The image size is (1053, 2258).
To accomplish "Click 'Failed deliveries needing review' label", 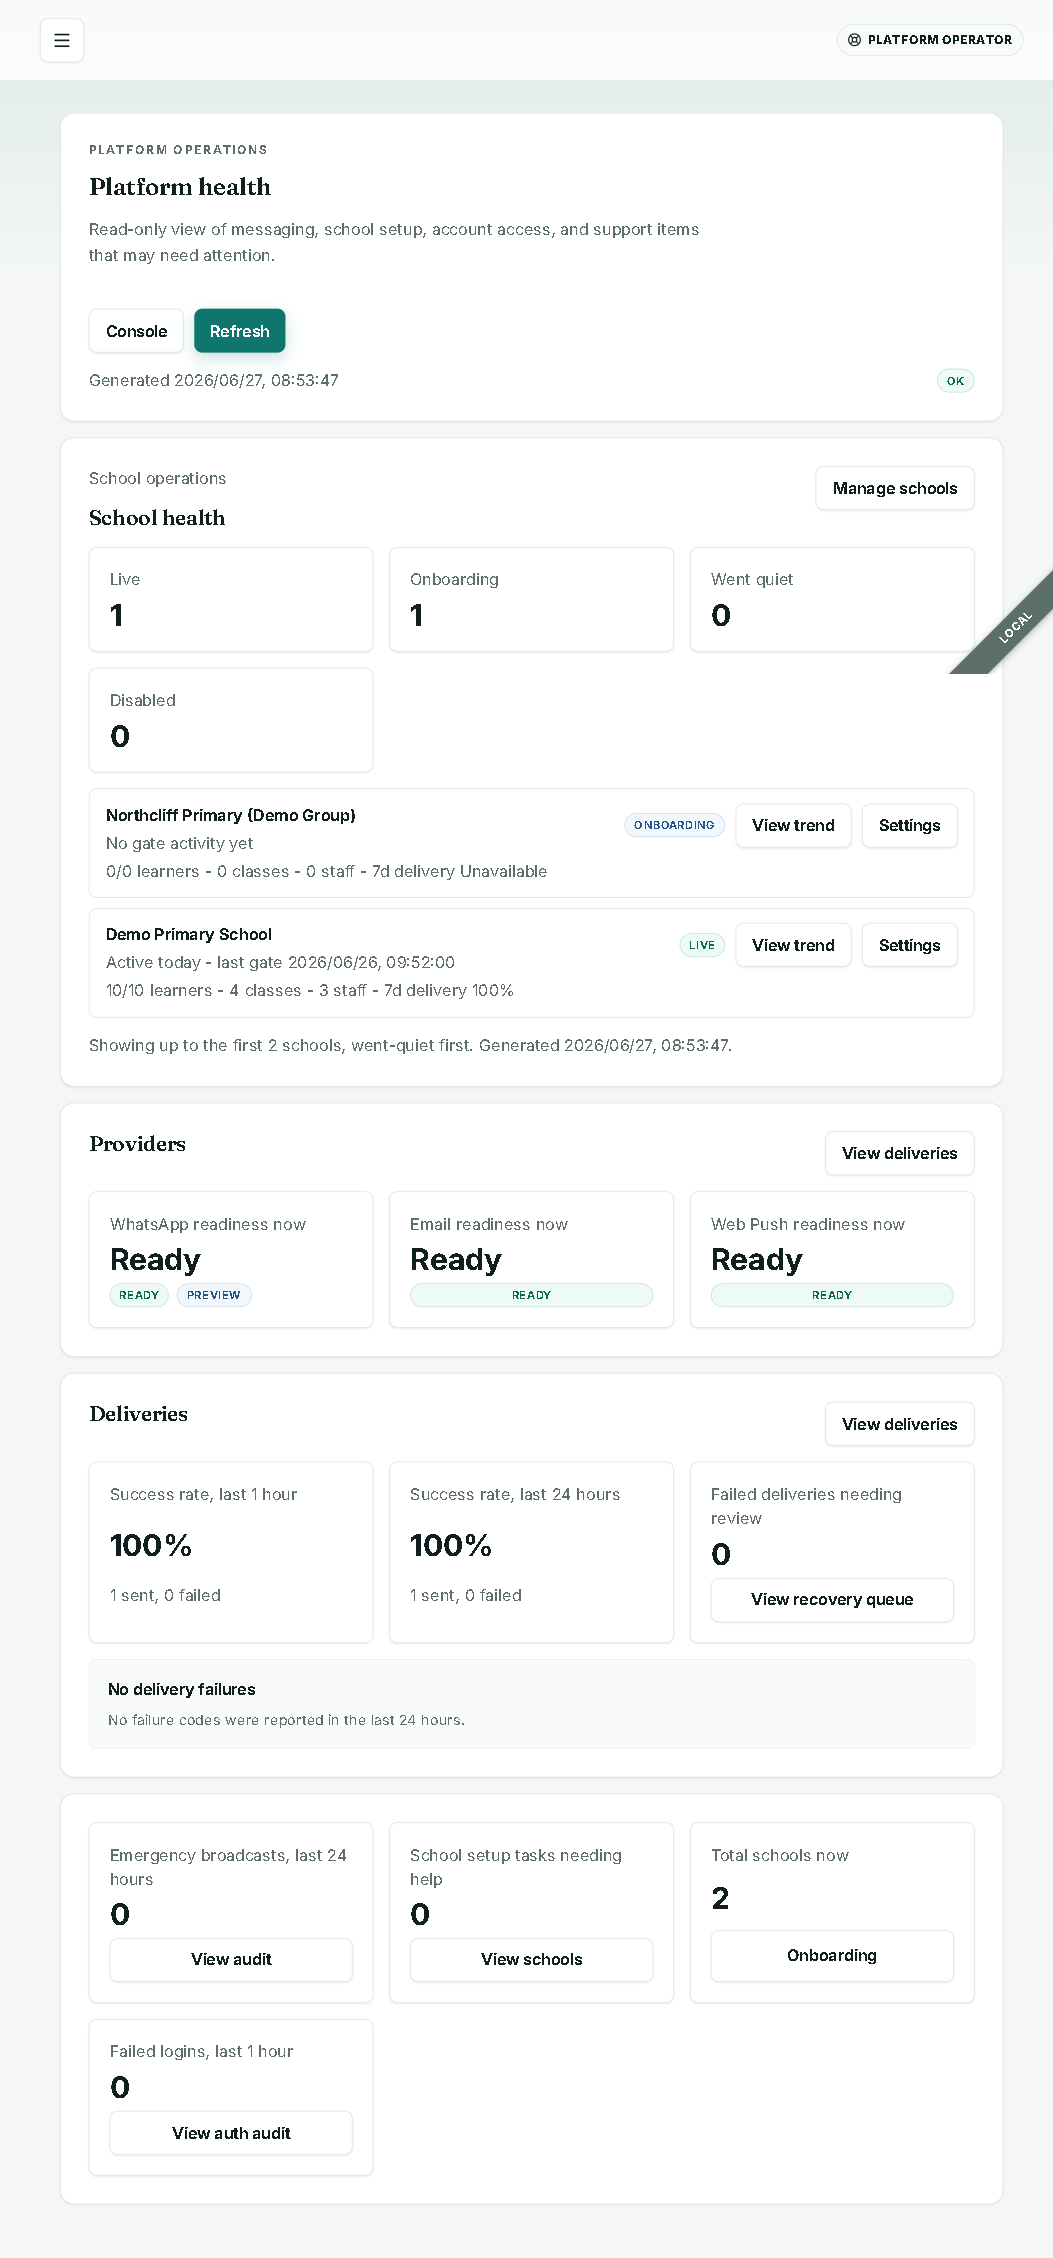I will click(806, 1506).
